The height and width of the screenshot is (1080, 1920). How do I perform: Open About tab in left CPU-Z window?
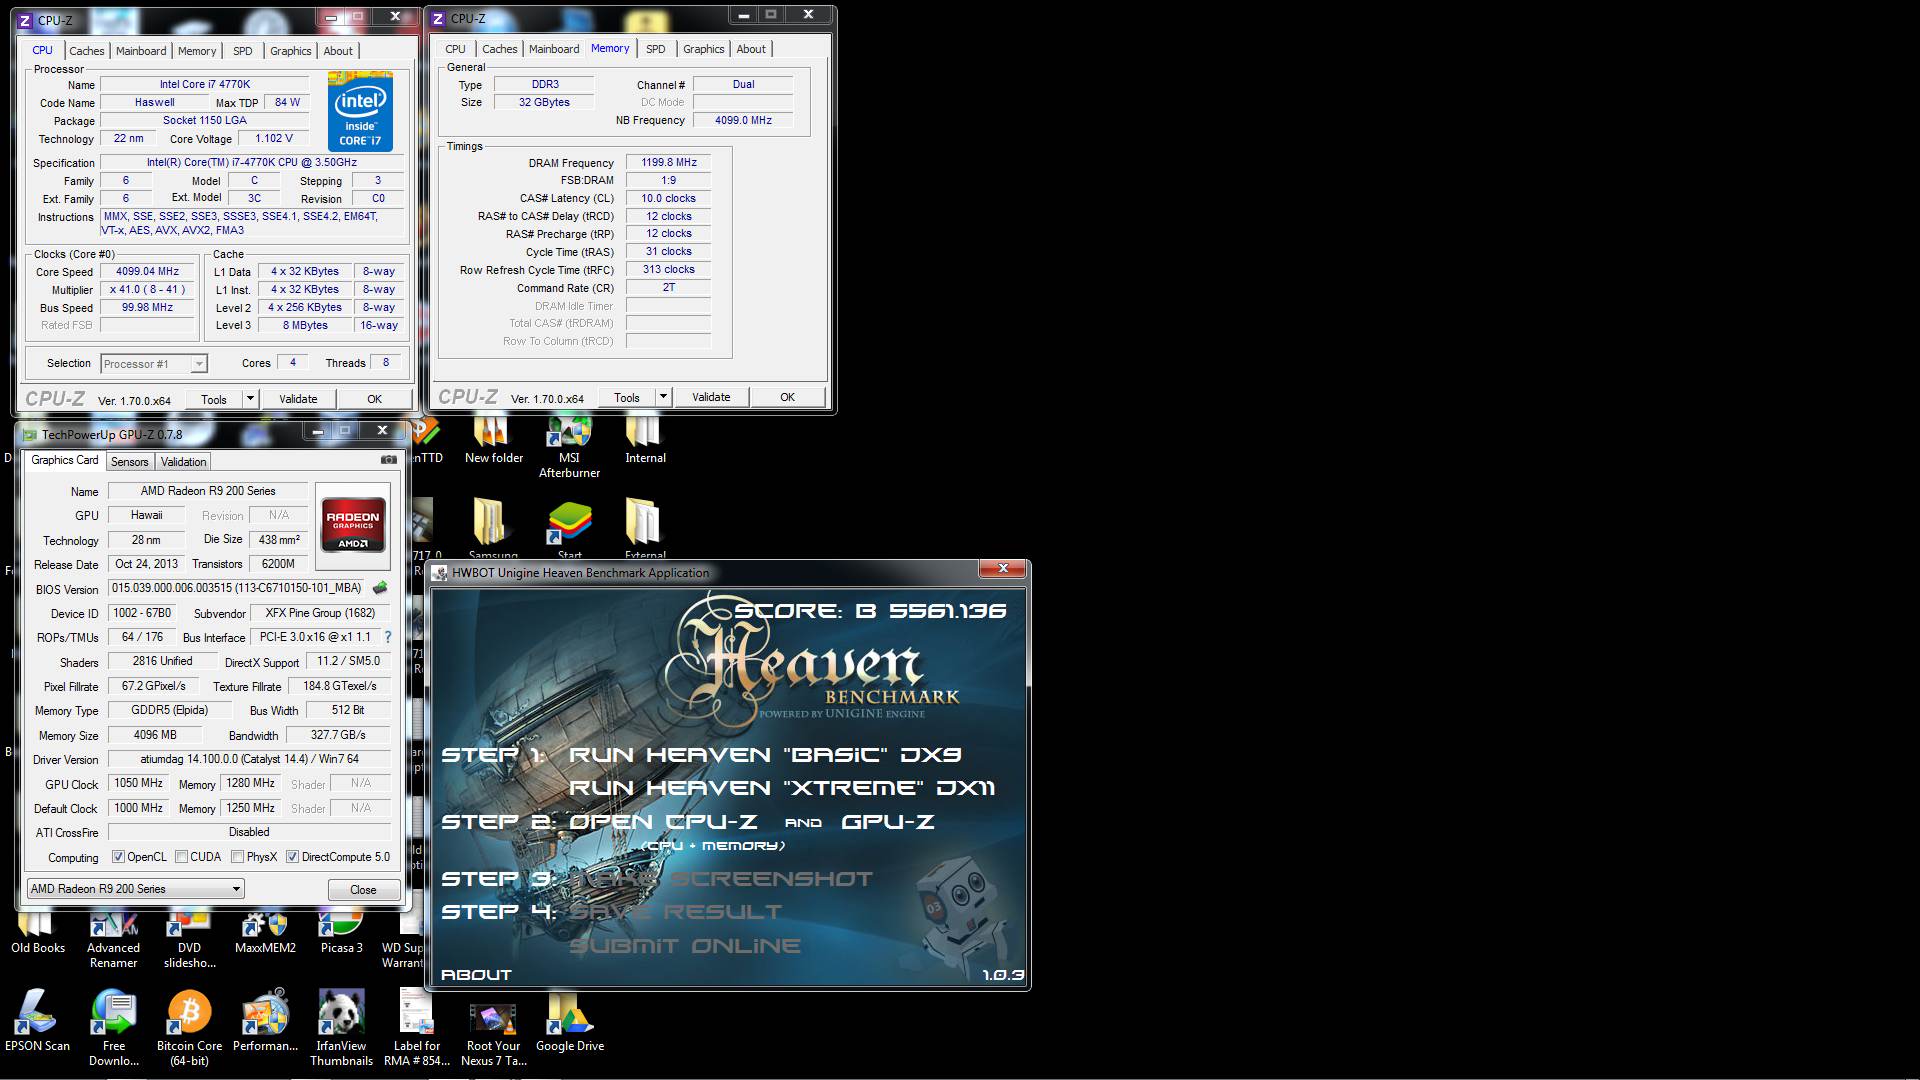coord(338,51)
